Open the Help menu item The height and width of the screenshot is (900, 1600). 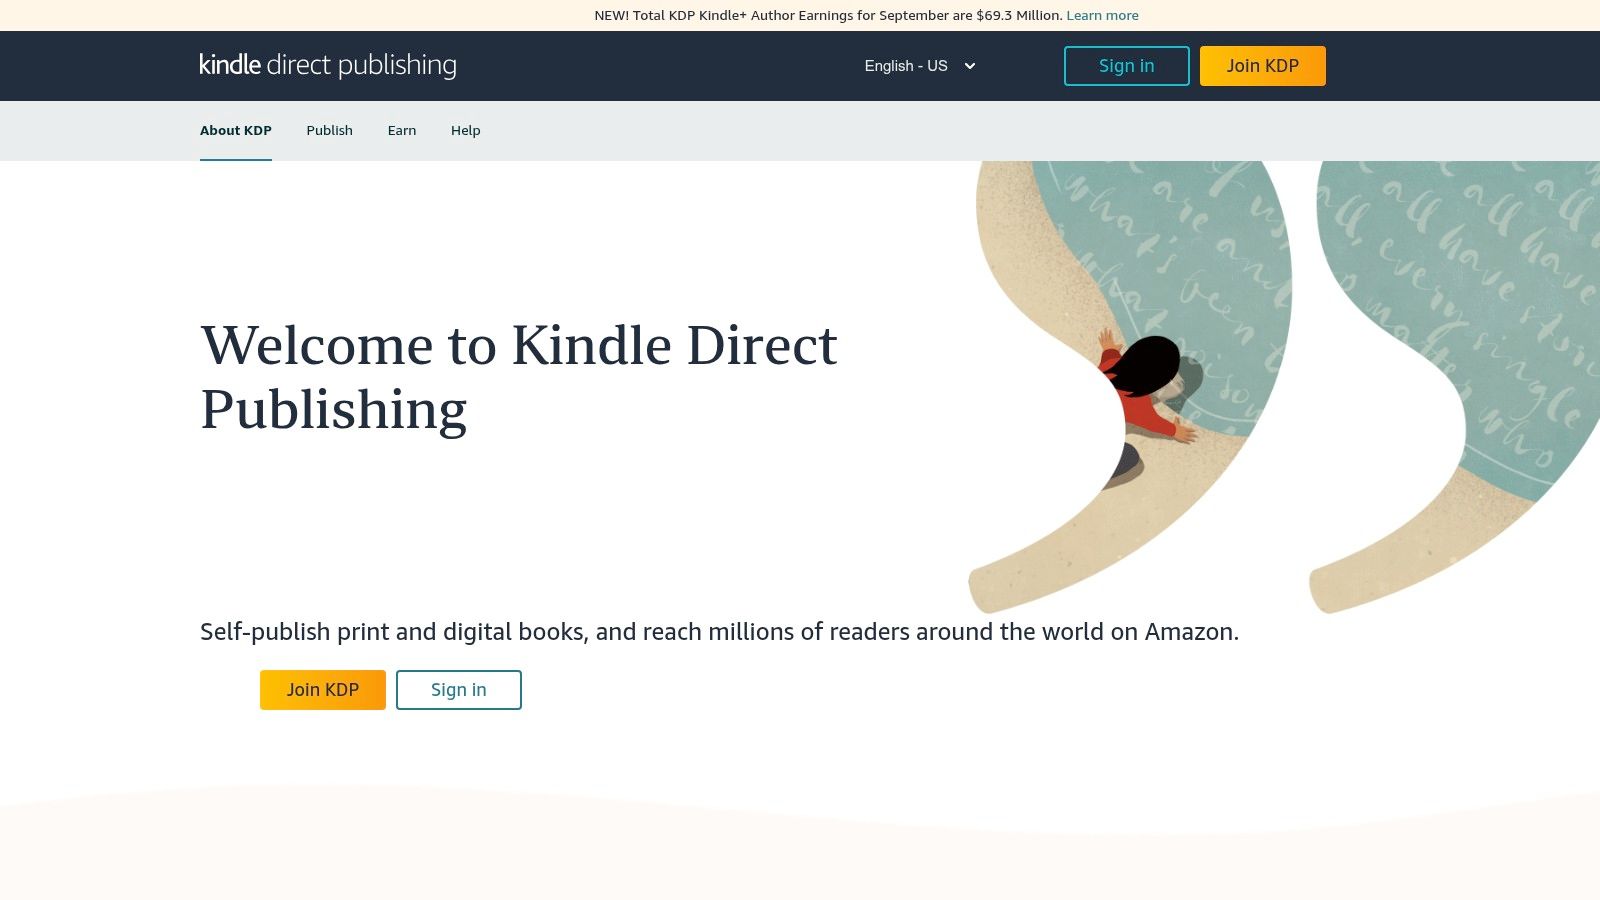[x=465, y=130]
